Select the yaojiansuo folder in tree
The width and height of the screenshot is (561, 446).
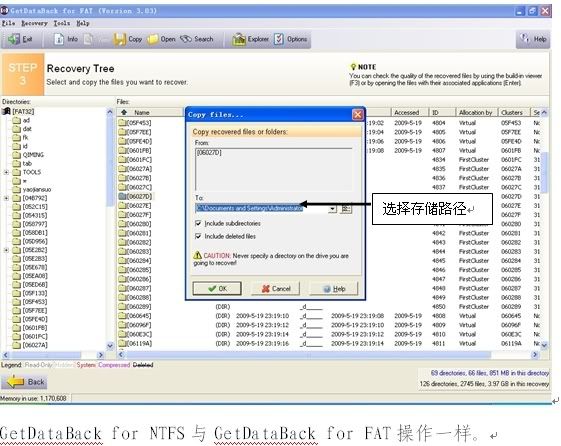pos(37,190)
